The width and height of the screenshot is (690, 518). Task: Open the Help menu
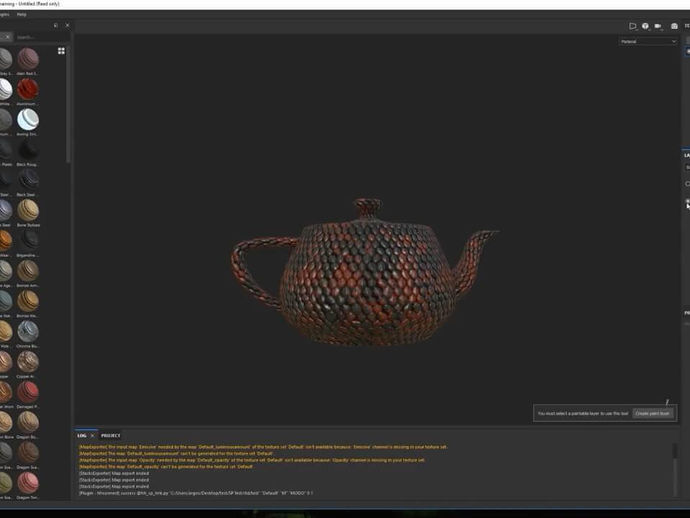[22, 15]
